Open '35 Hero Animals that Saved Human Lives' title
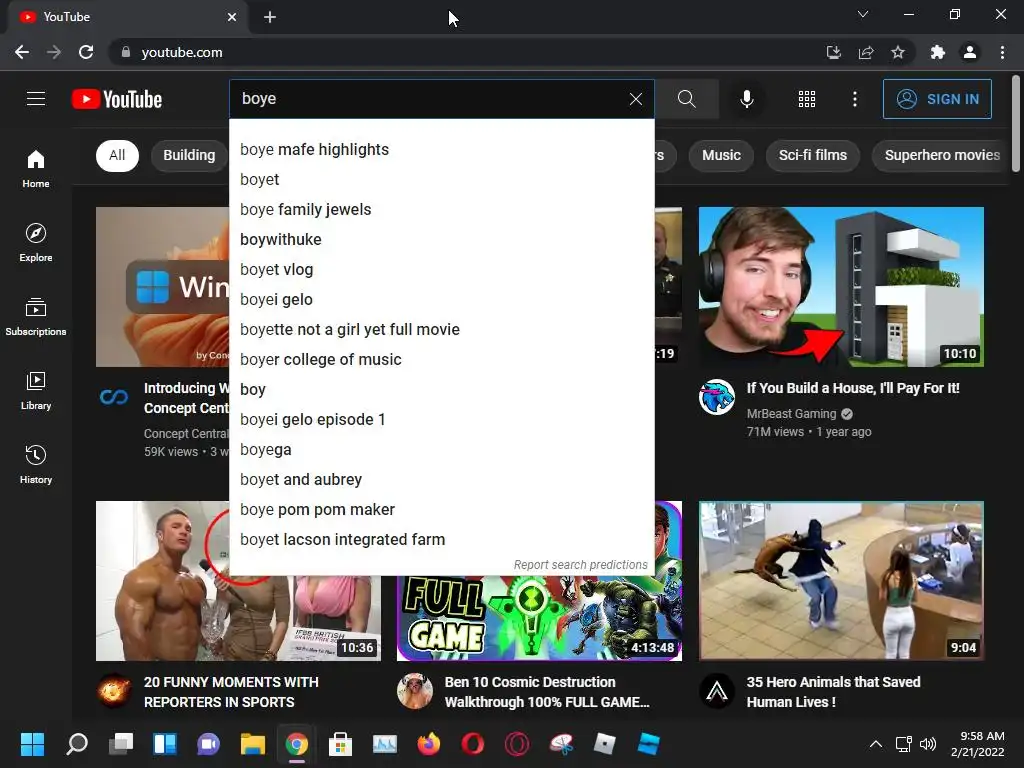This screenshot has height=768, width=1024. coord(833,692)
